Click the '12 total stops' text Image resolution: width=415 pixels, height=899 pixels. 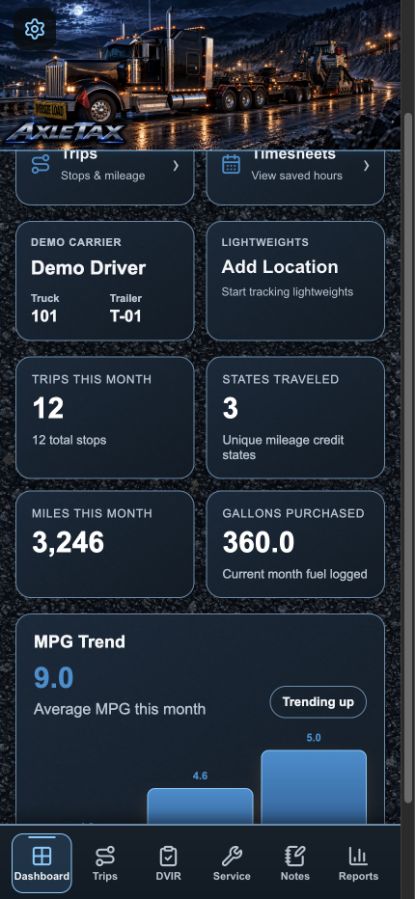click(69, 440)
